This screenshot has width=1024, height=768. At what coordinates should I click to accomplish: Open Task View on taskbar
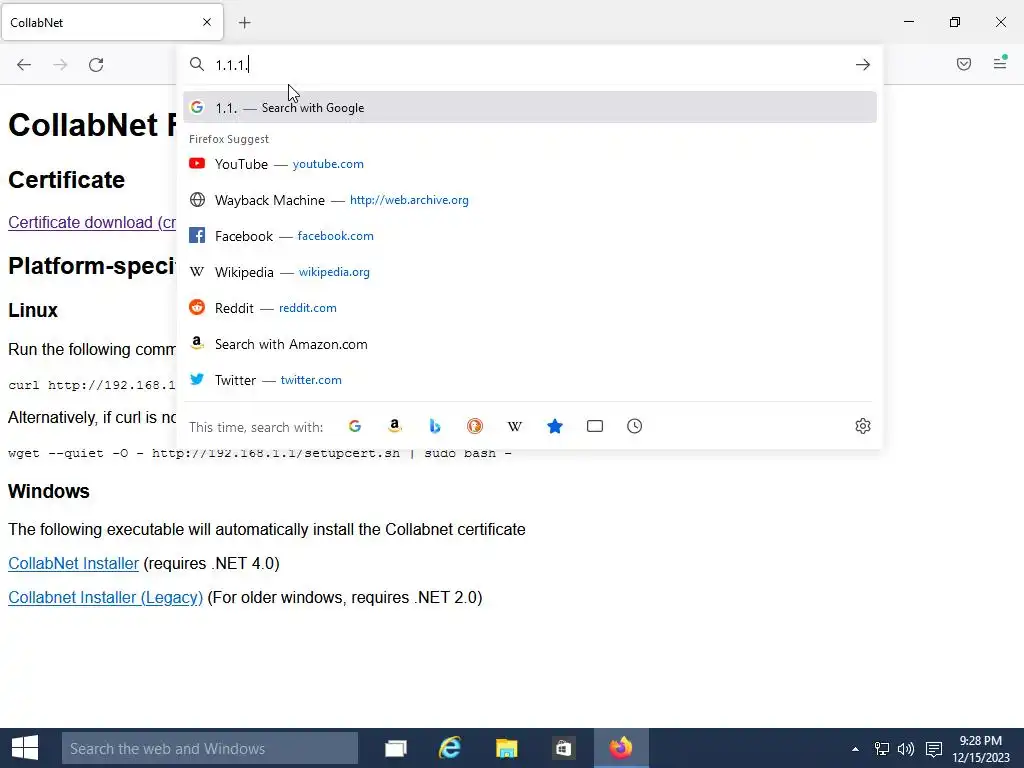pos(396,748)
